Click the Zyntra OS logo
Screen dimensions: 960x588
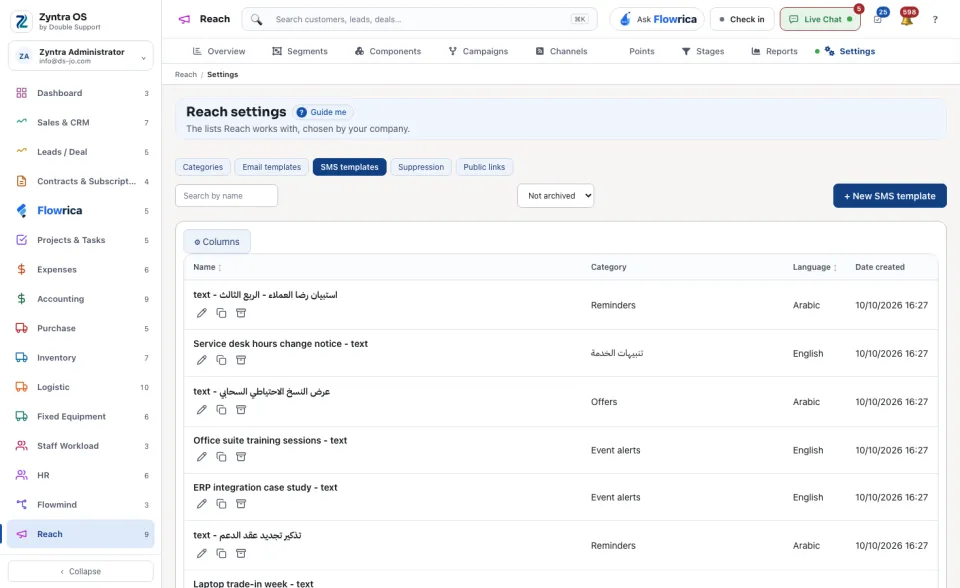(x=21, y=21)
